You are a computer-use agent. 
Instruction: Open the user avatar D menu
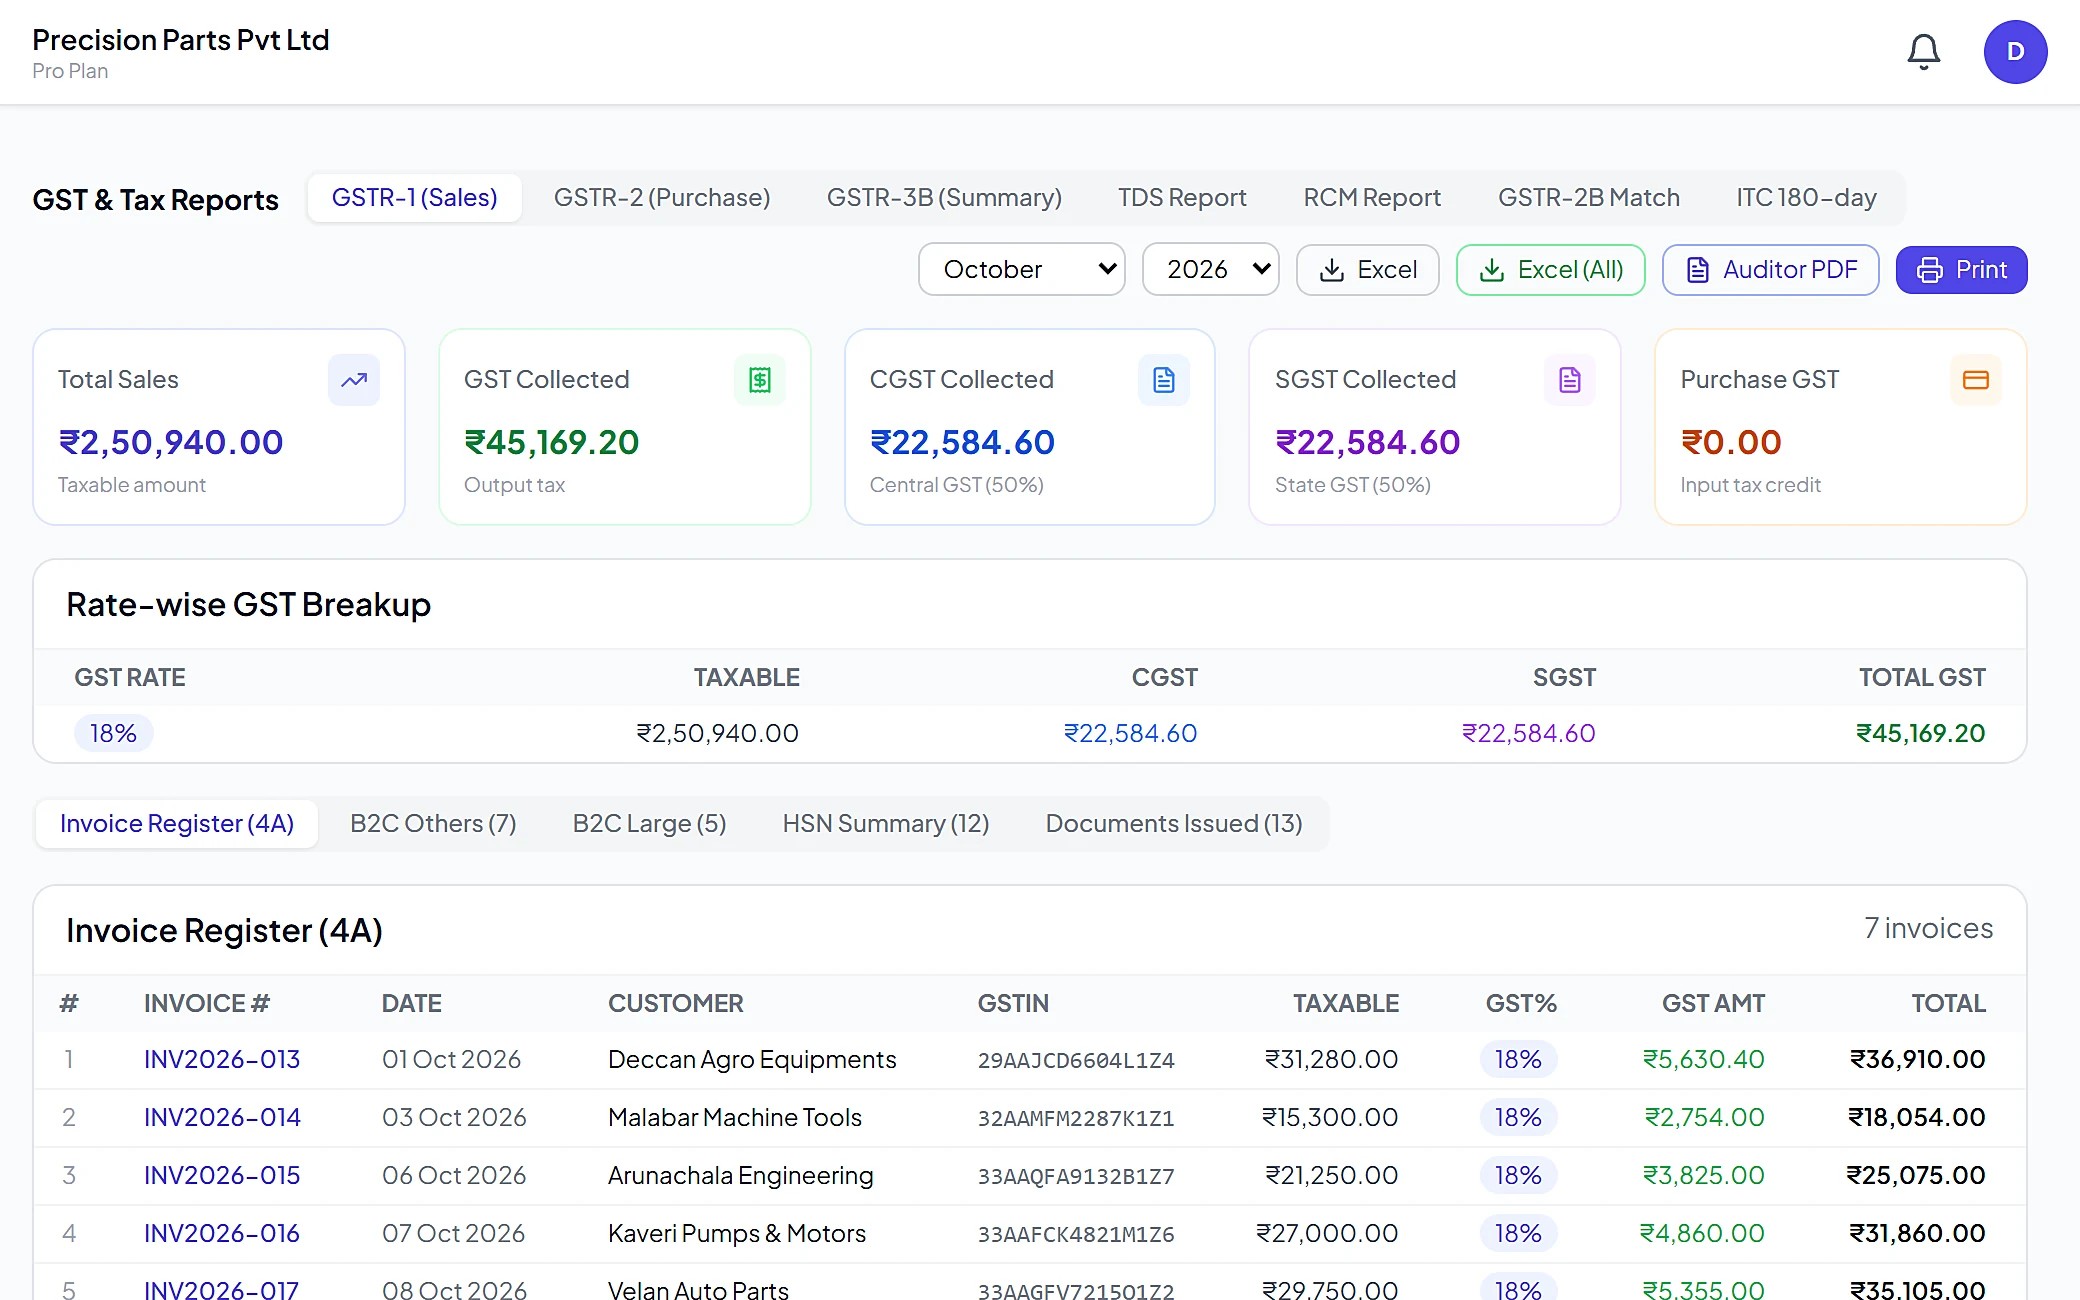point(2015,51)
